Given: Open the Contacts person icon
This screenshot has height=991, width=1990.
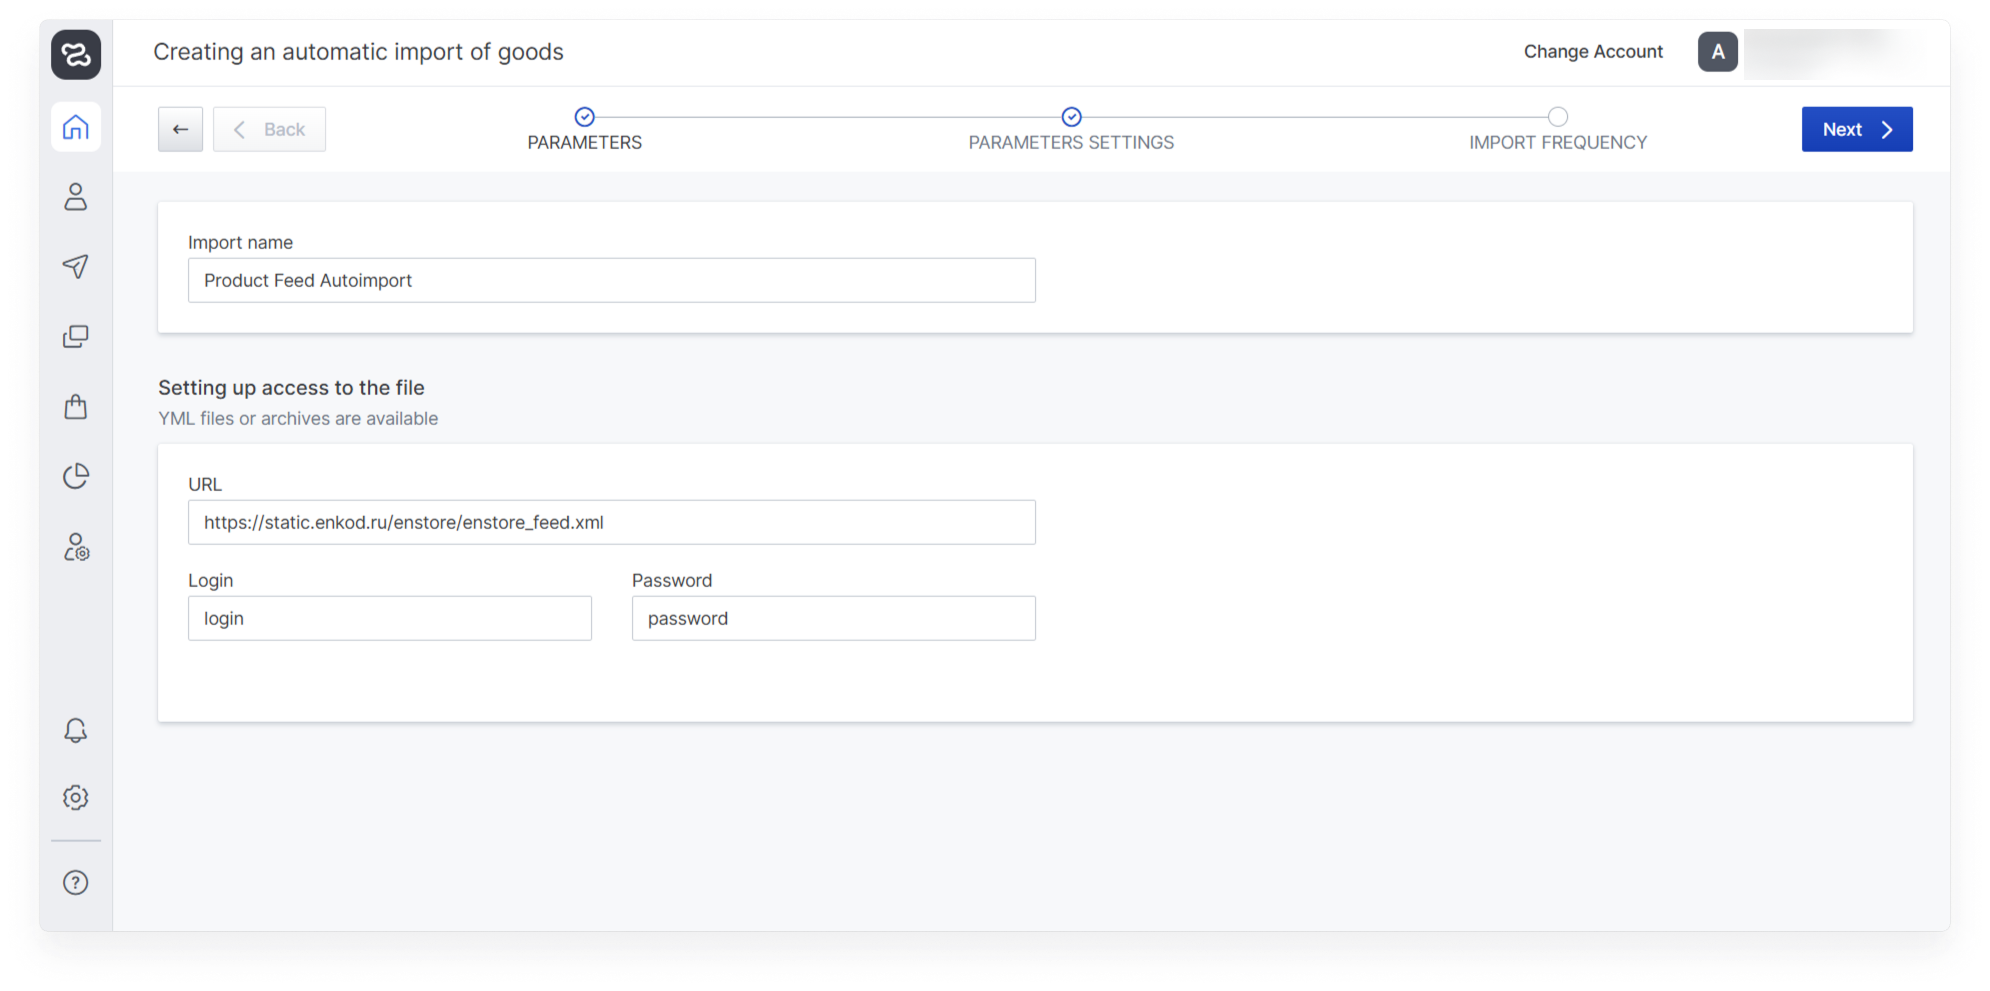Looking at the screenshot, I should pyautogui.click(x=76, y=197).
